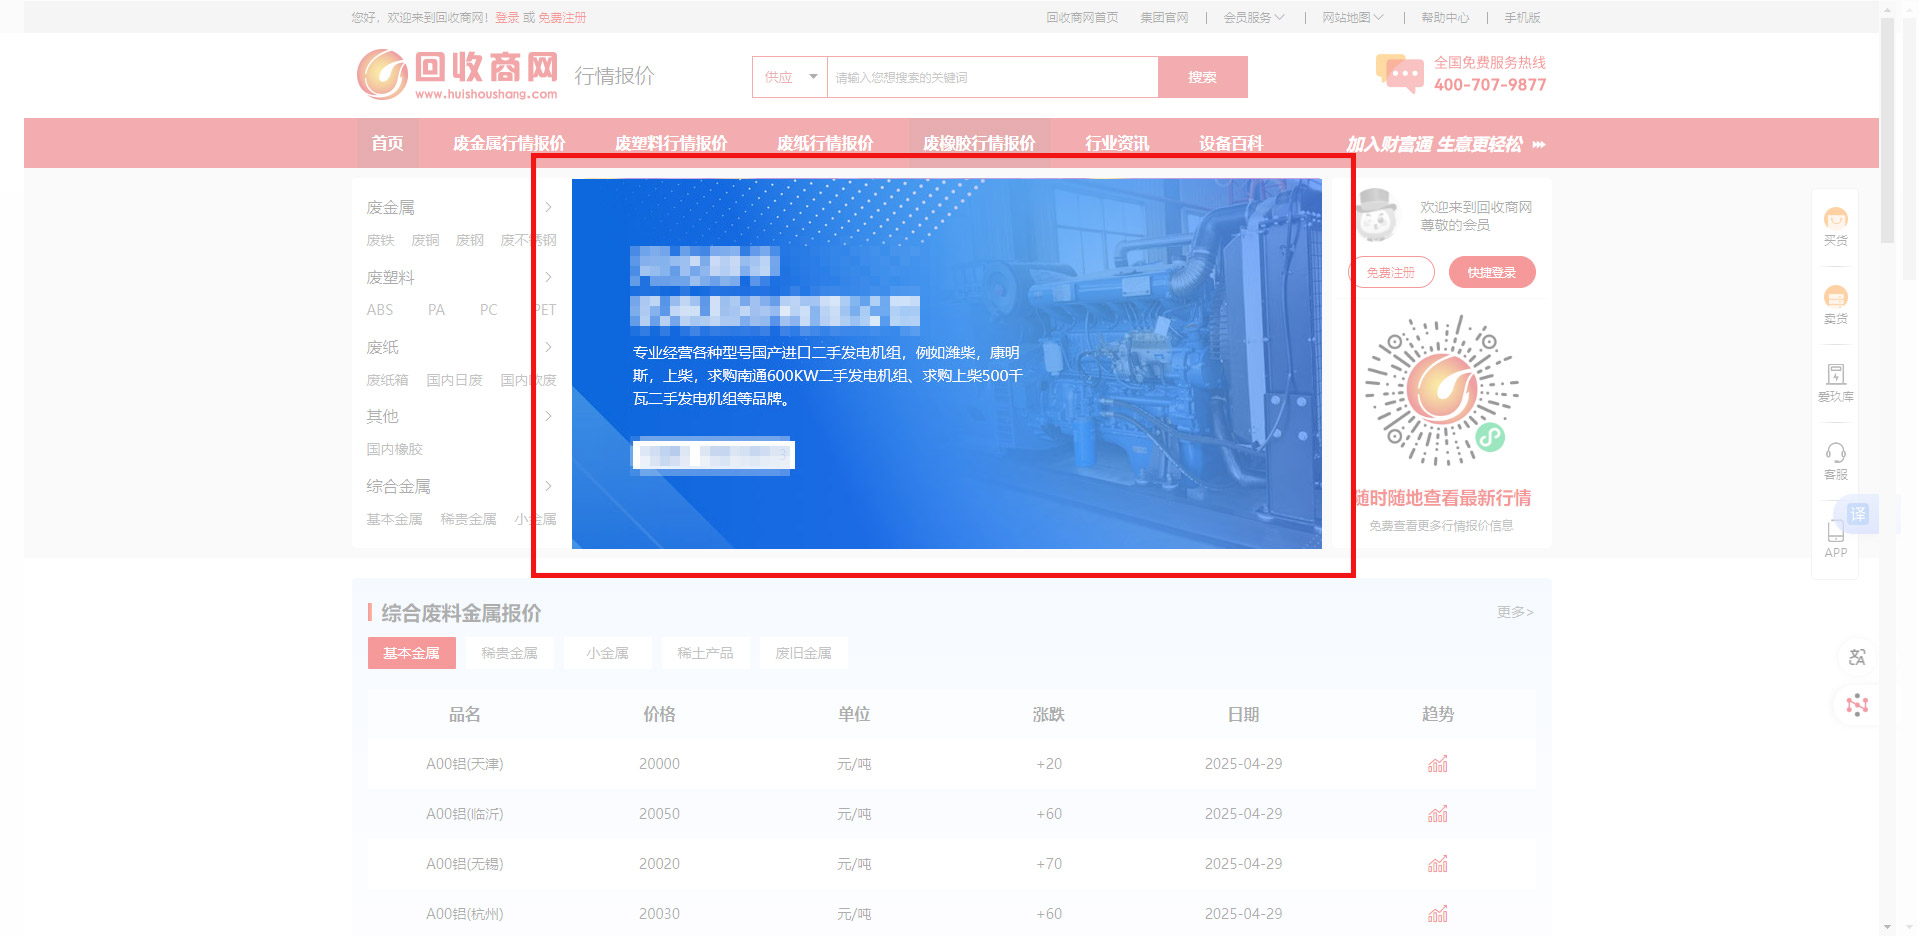The width and height of the screenshot is (1920, 937).
Task: Click the trend chart icon for A00铝(无锡)
Action: pos(1438,864)
